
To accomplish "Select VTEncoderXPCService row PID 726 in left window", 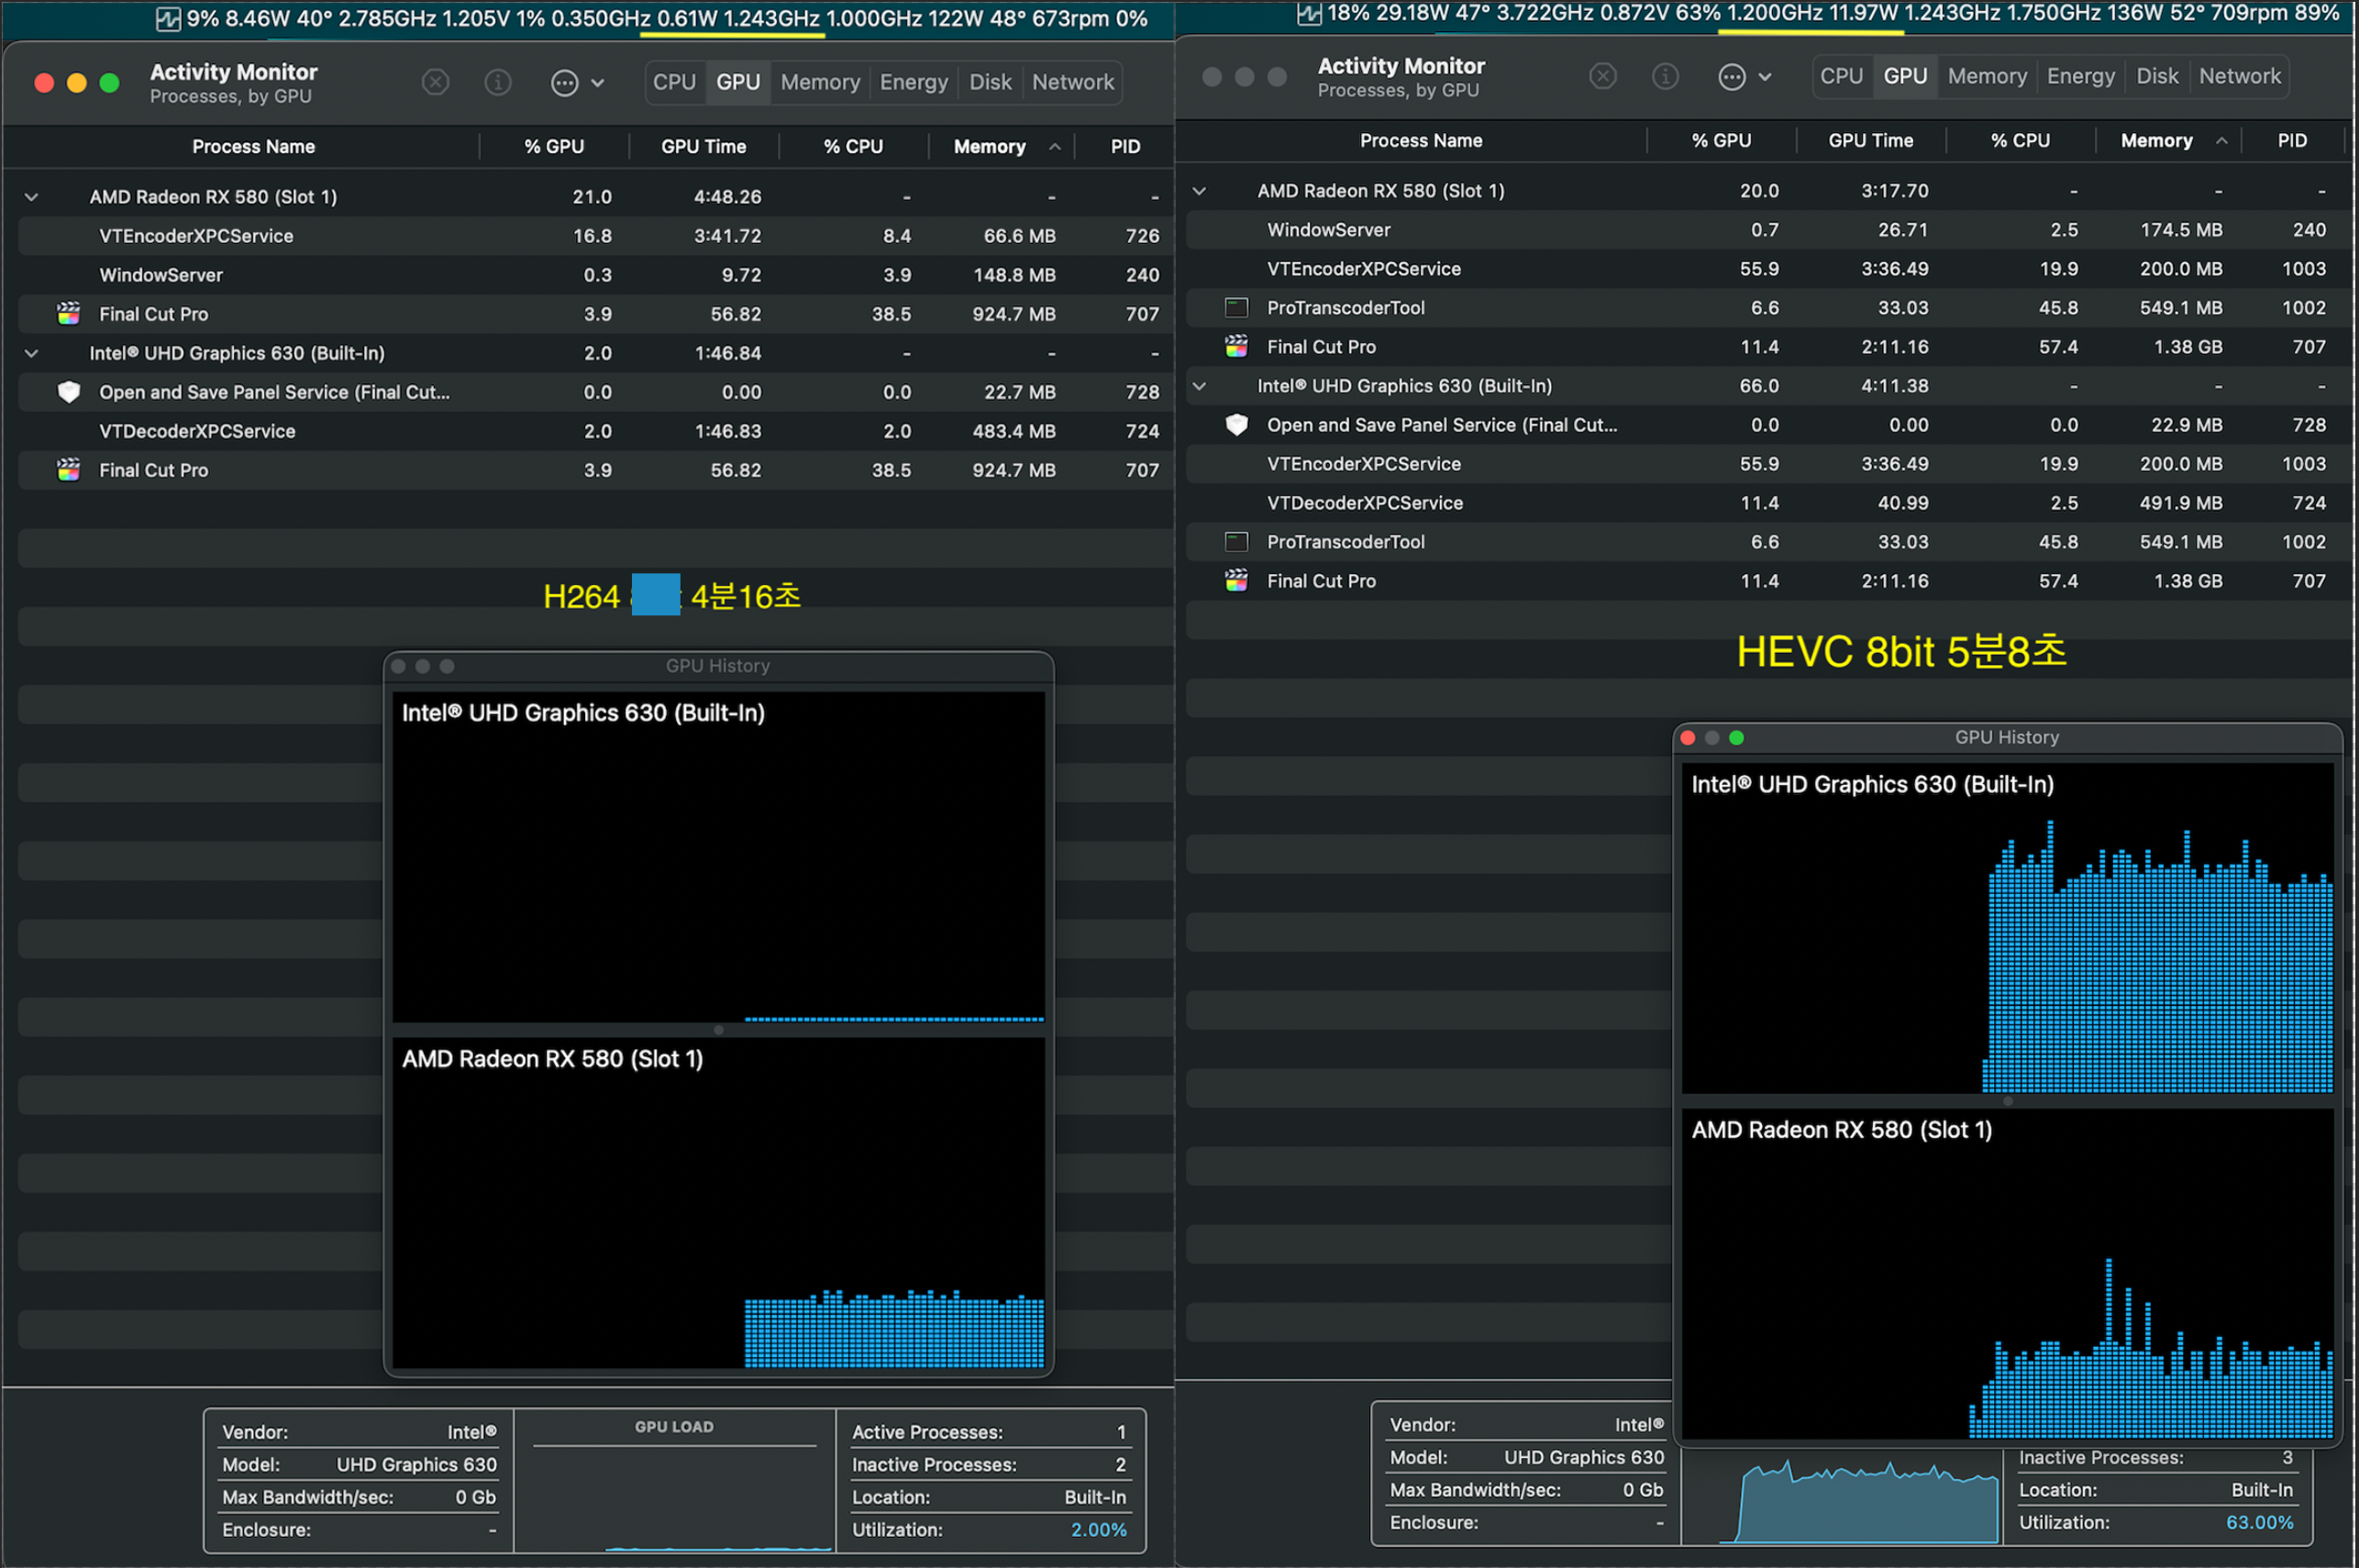I will 595,236.
